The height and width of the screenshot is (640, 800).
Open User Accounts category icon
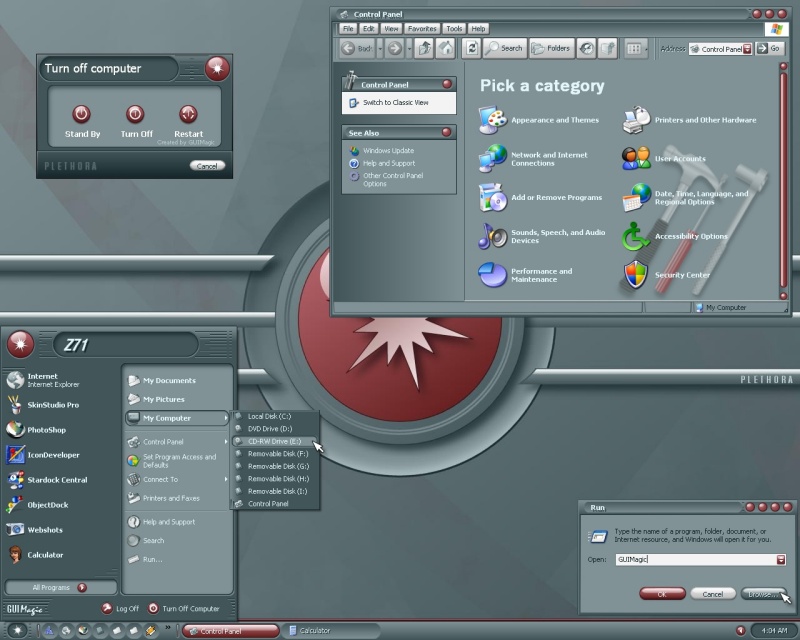point(636,158)
